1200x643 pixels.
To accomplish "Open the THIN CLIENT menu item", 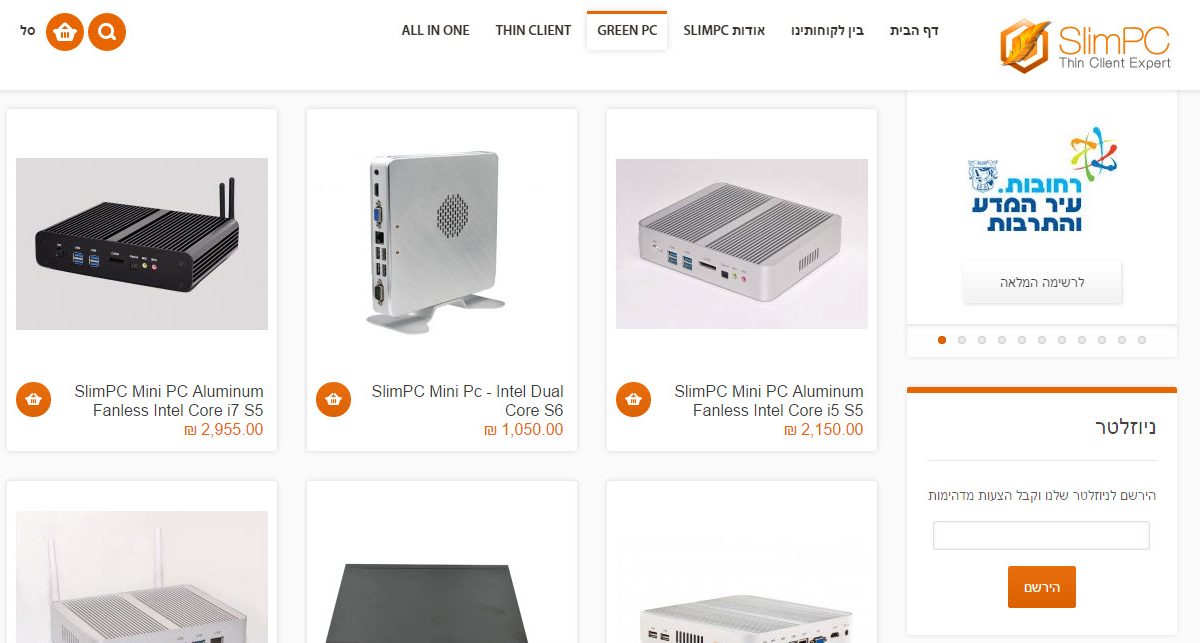I will click(533, 30).
